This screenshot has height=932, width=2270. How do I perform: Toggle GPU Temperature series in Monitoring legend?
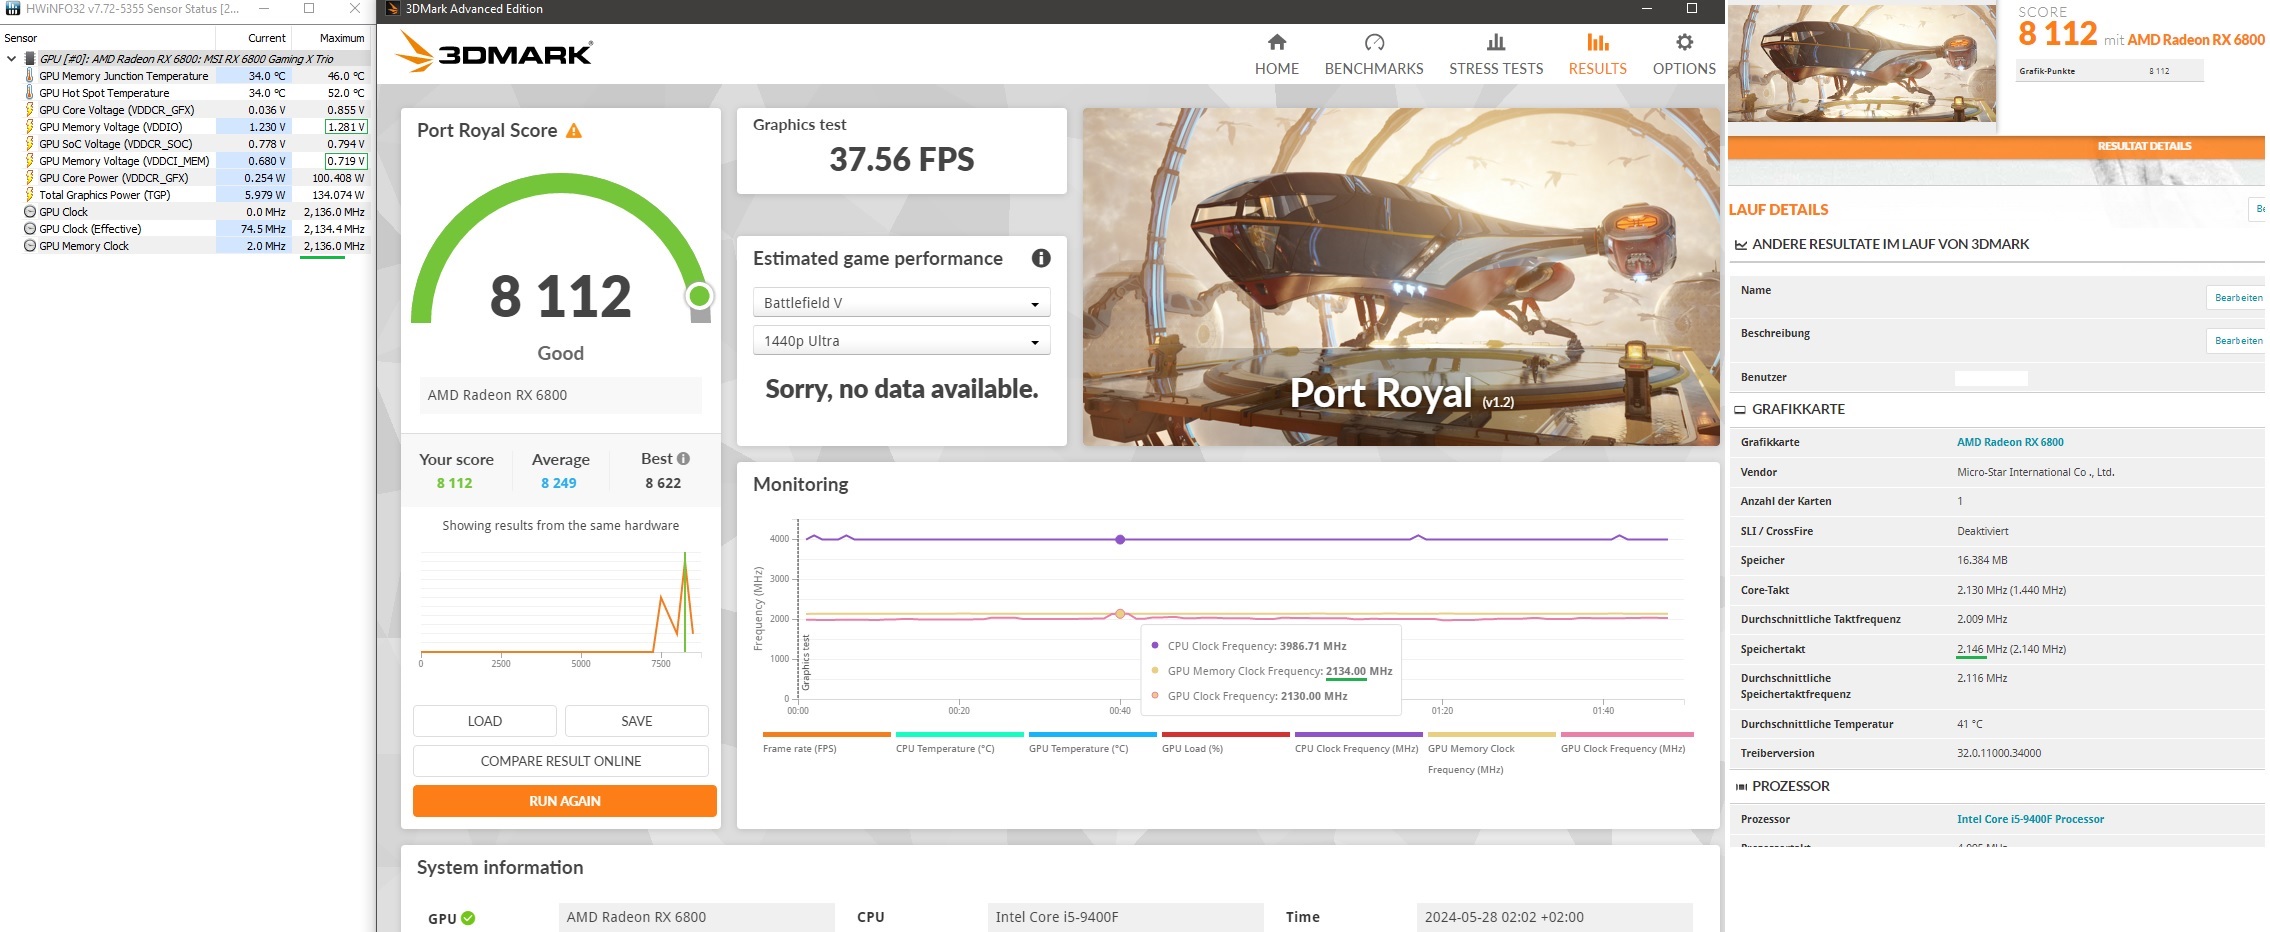tap(1092, 743)
